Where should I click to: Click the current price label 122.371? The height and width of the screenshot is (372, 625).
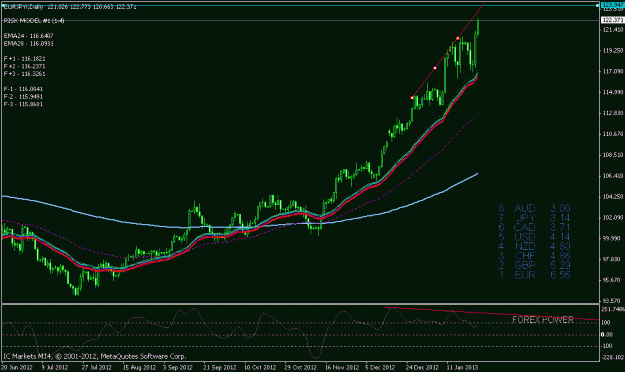pos(612,20)
